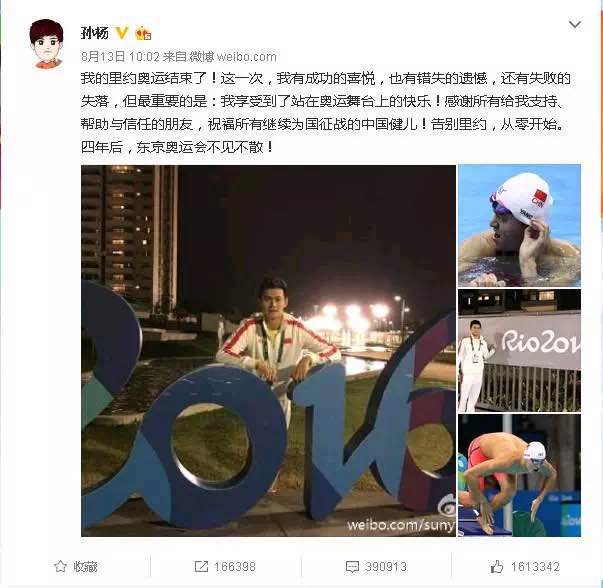This screenshot has height=588, width=603.
Task: Toggle like on count 1613342
Action: [535, 566]
